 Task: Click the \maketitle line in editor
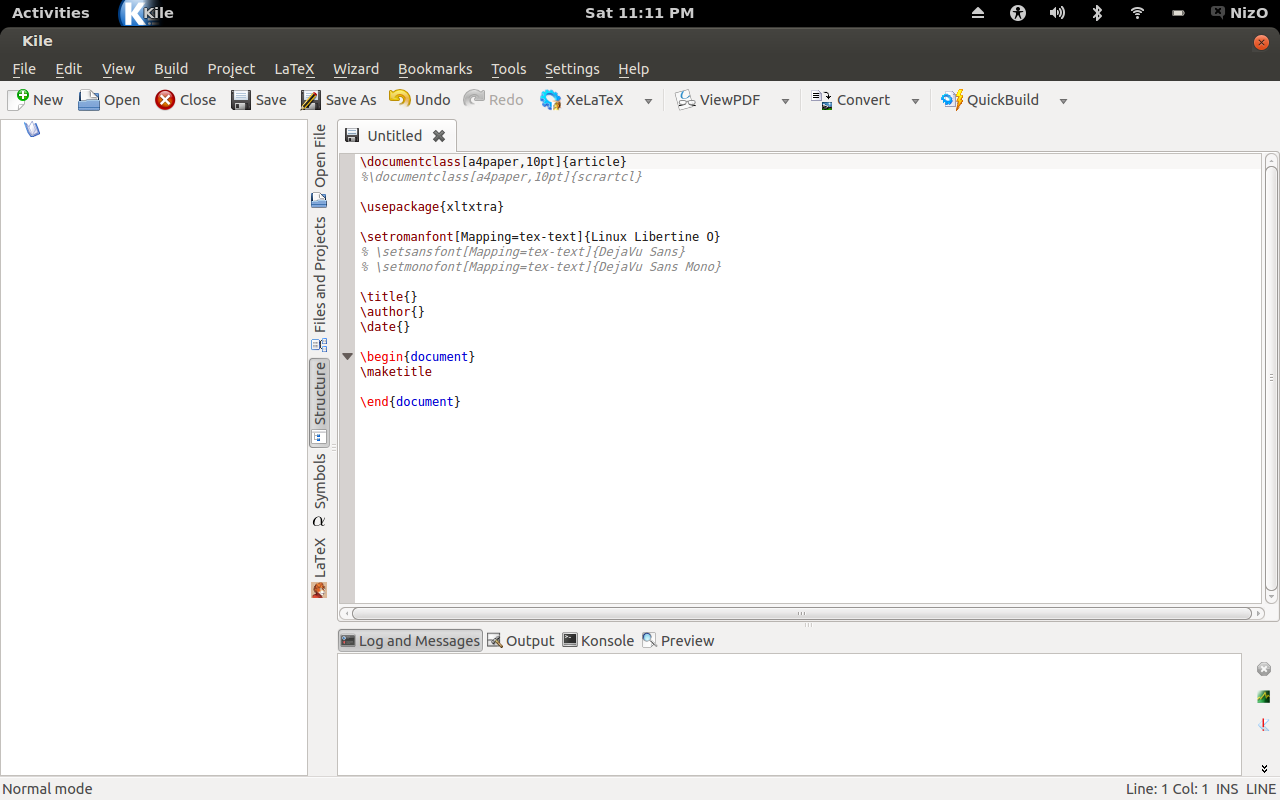[x=396, y=371]
